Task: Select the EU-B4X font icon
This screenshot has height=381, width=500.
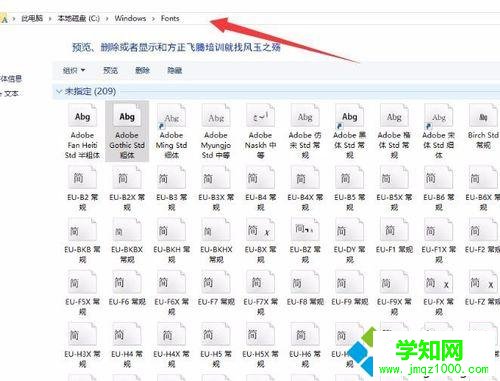Action: (x=305, y=178)
